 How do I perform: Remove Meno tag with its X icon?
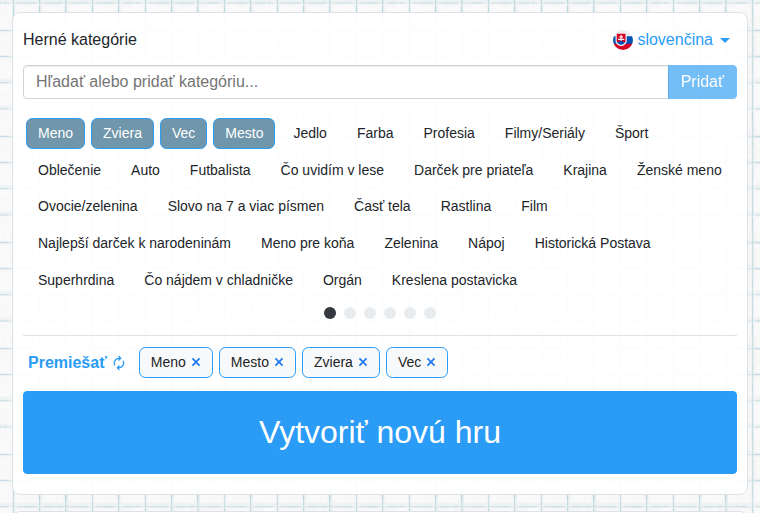click(196, 362)
